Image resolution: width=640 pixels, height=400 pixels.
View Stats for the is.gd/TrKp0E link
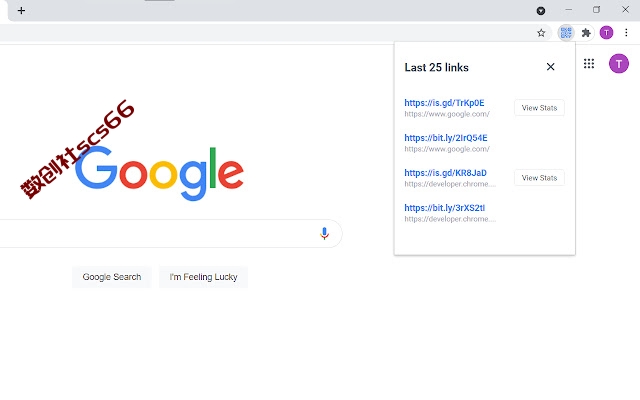click(x=539, y=108)
